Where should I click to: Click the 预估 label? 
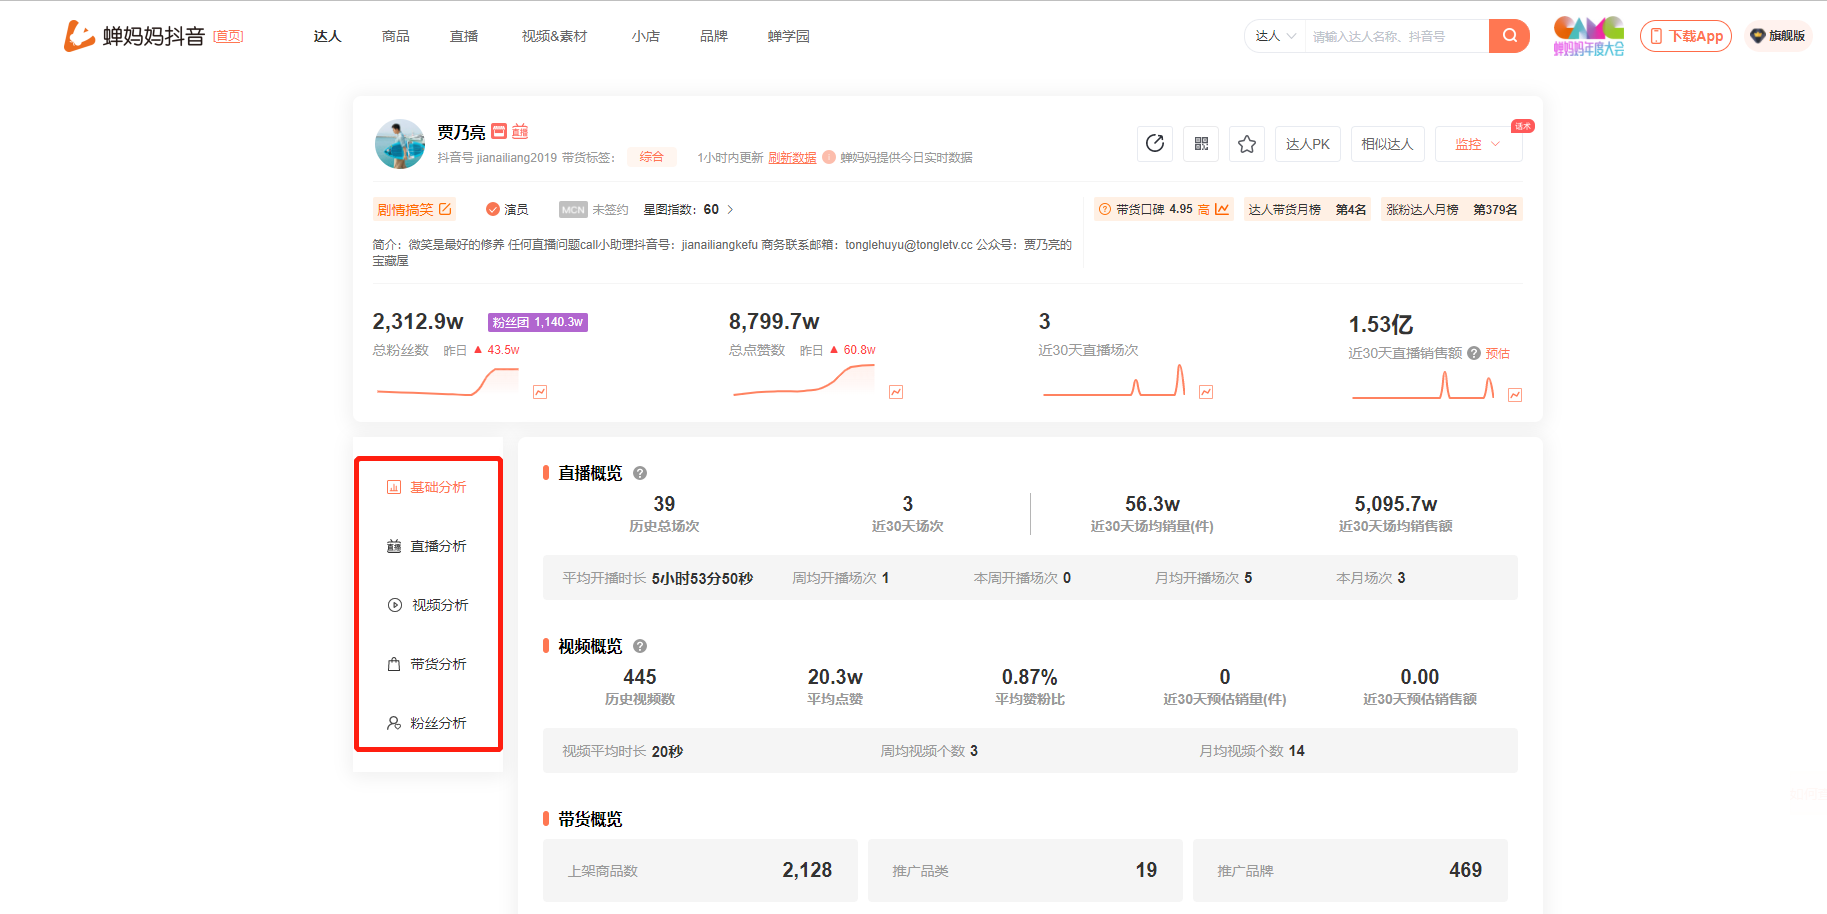click(1498, 353)
